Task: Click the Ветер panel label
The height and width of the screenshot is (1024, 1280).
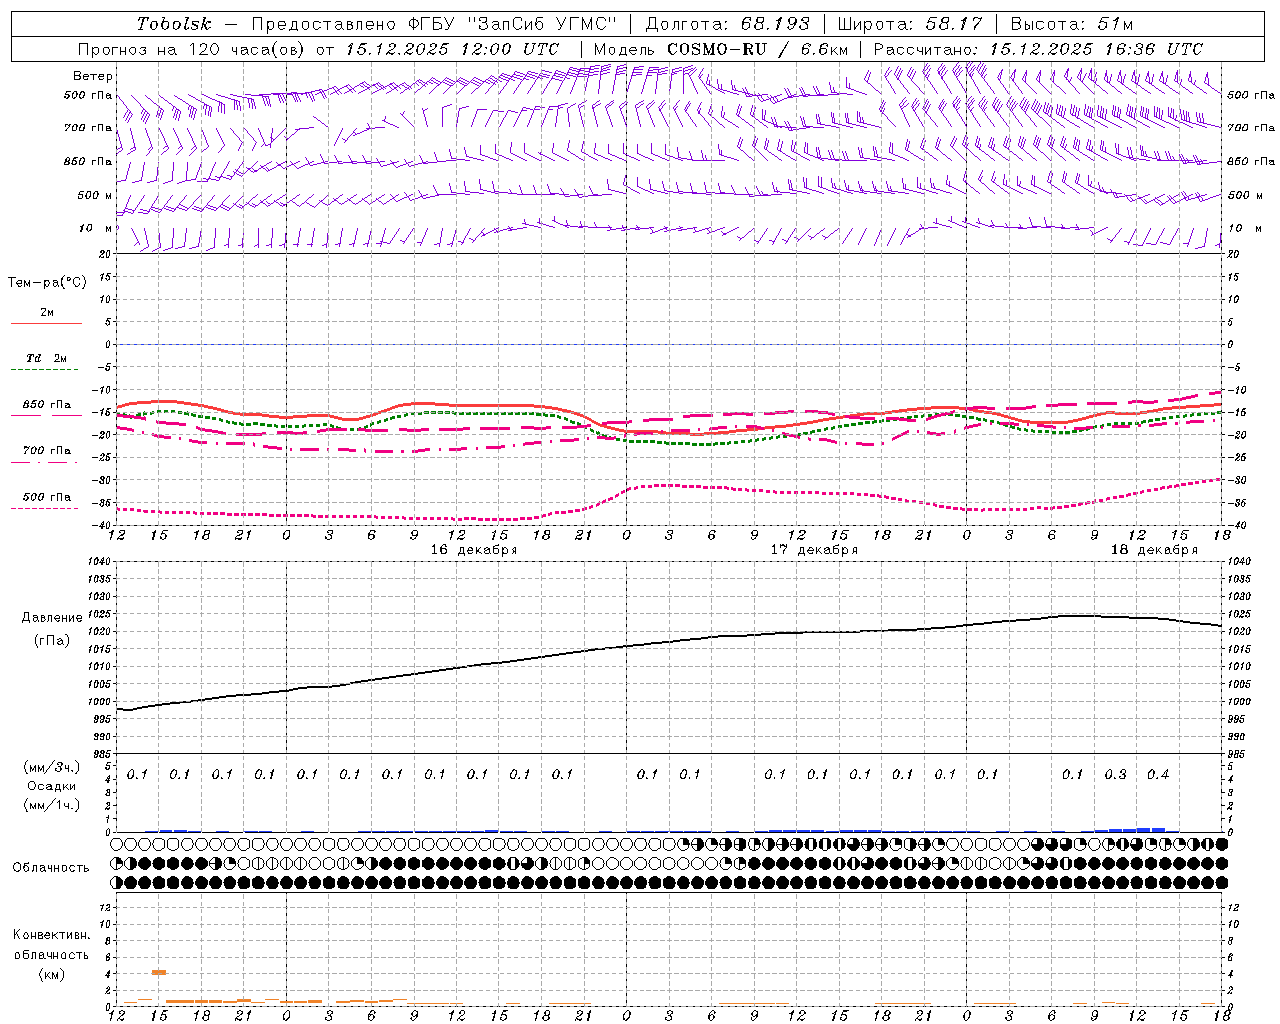Action: click(x=92, y=76)
